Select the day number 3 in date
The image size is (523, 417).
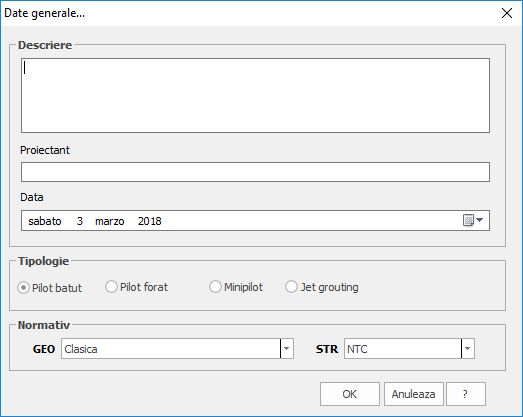click(80, 221)
